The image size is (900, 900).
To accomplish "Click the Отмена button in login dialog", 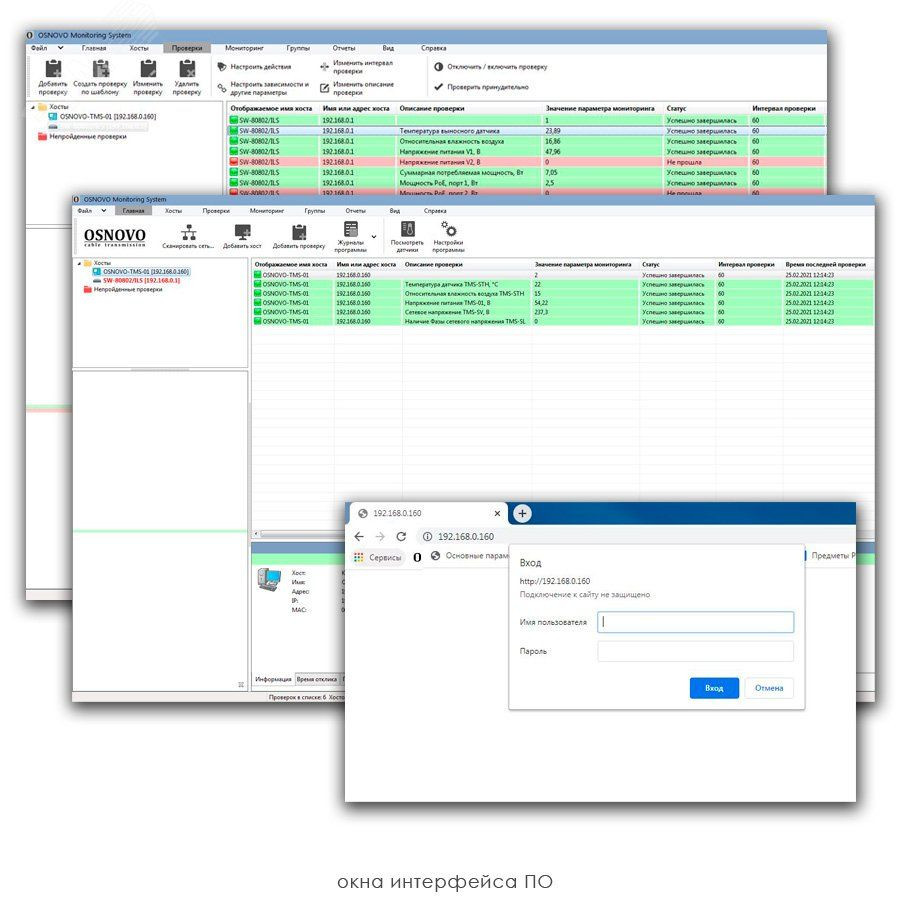I will [769, 688].
